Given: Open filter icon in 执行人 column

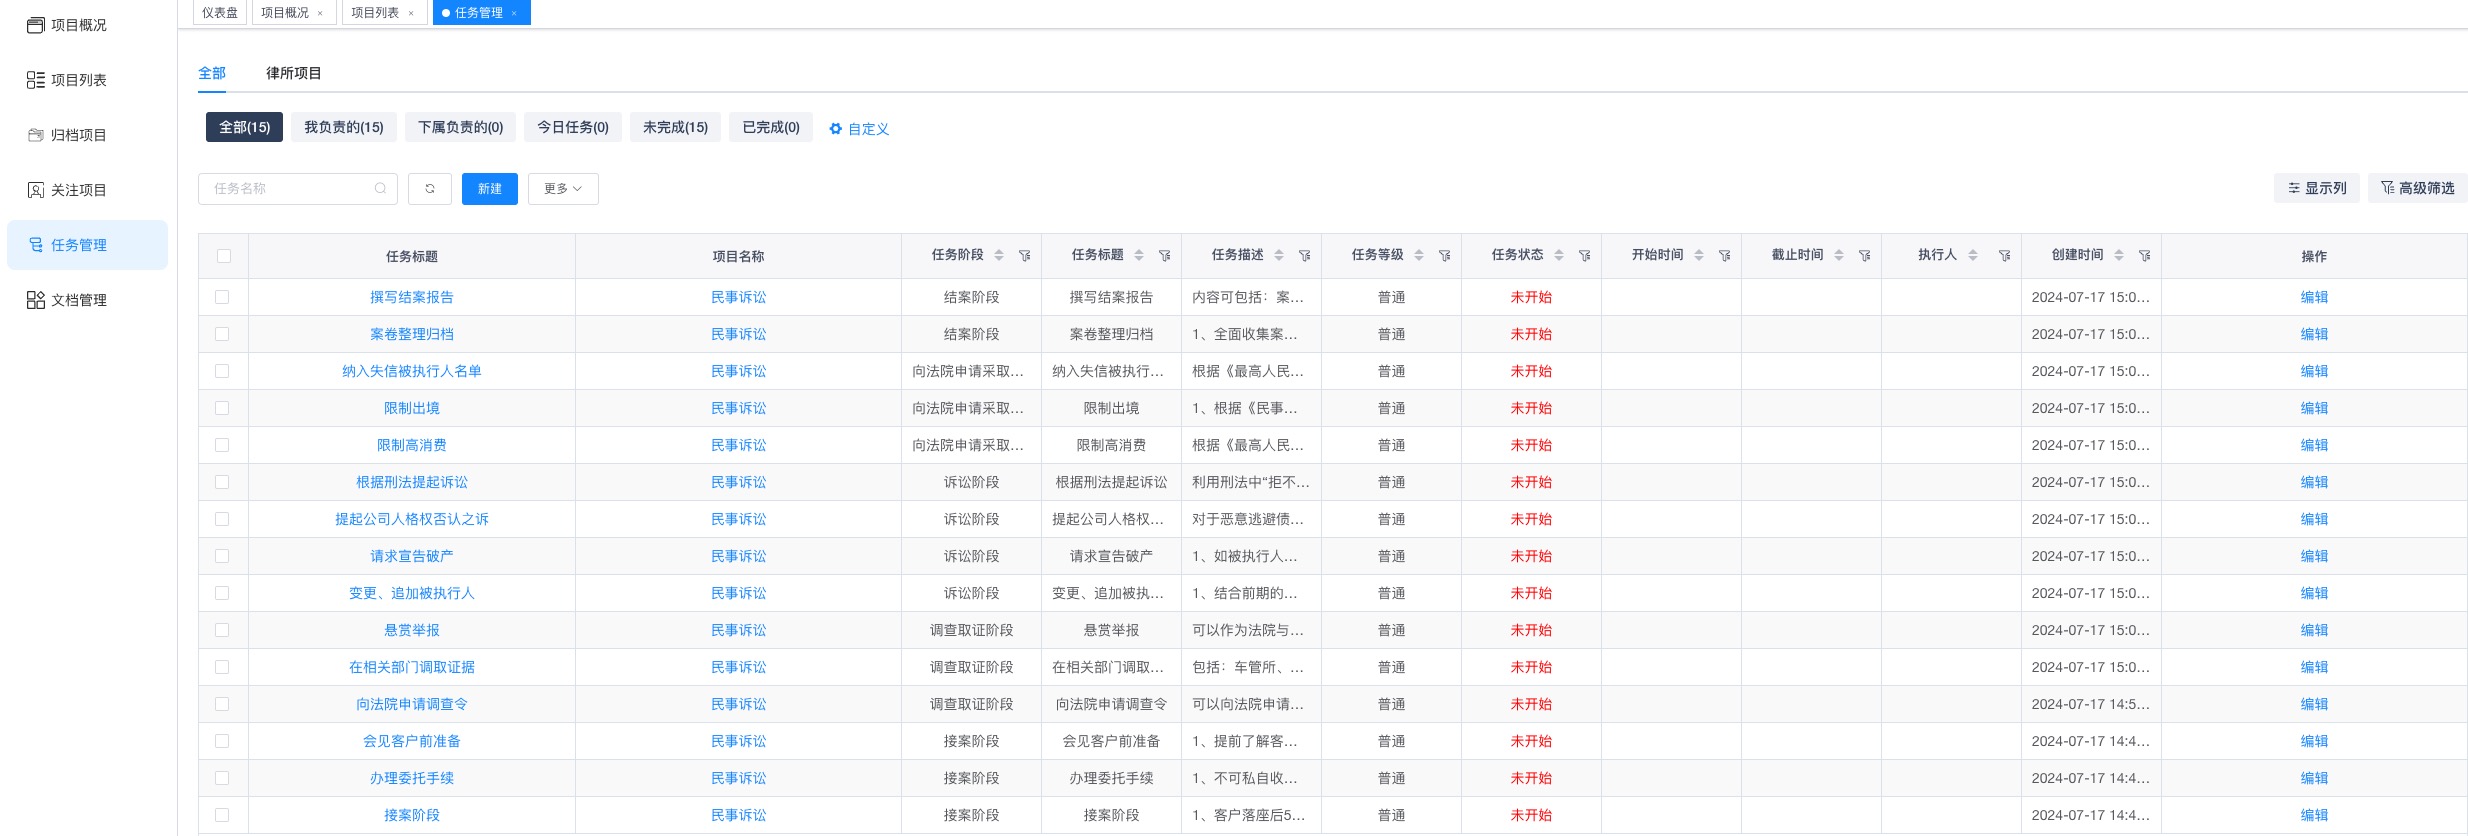Looking at the screenshot, I should [x=2004, y=256].
